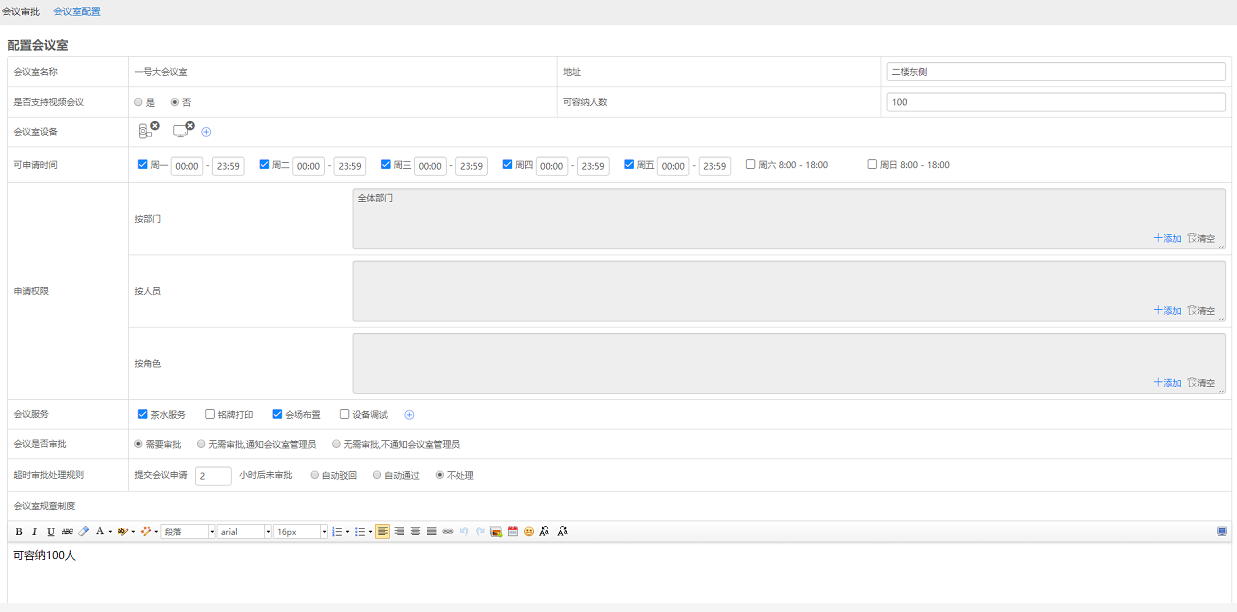The width and height of the screenshot is (1237, 612).
Task: Click the Bold formatting icon
Action: tap(18, 531)
